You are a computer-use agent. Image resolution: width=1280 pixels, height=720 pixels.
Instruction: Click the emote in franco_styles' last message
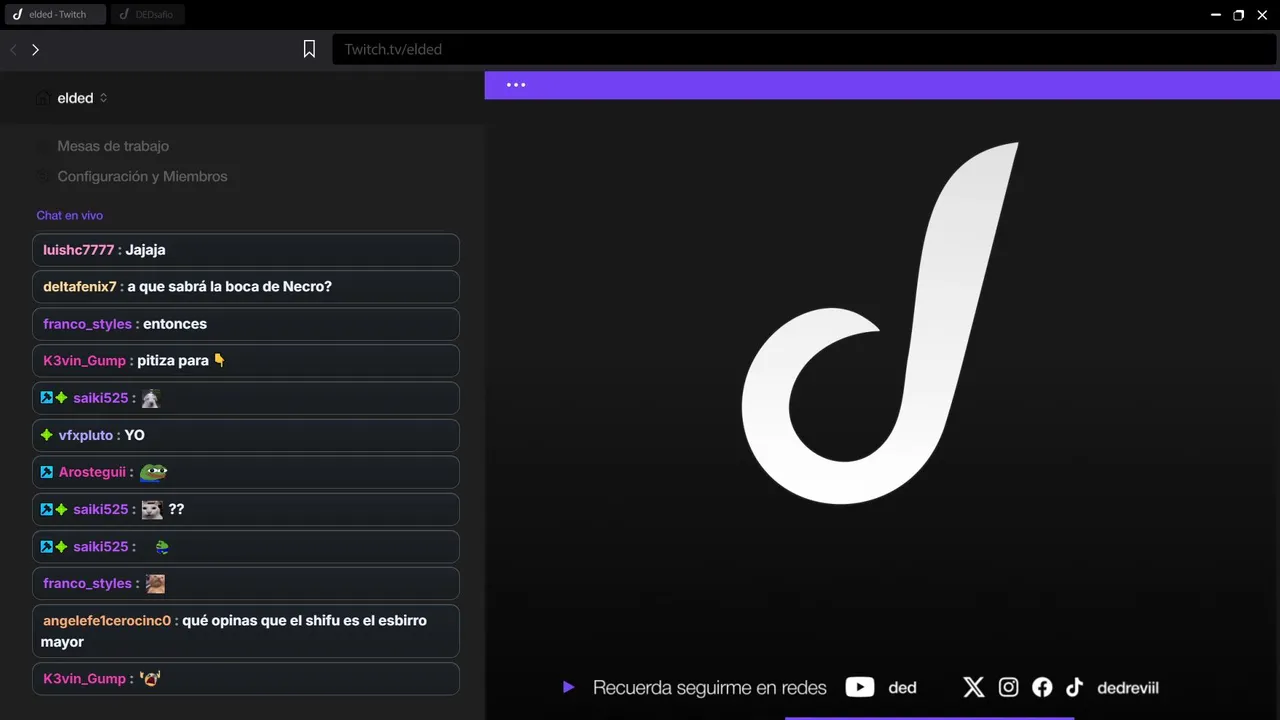pyautogui.click(x=155, y=583)
